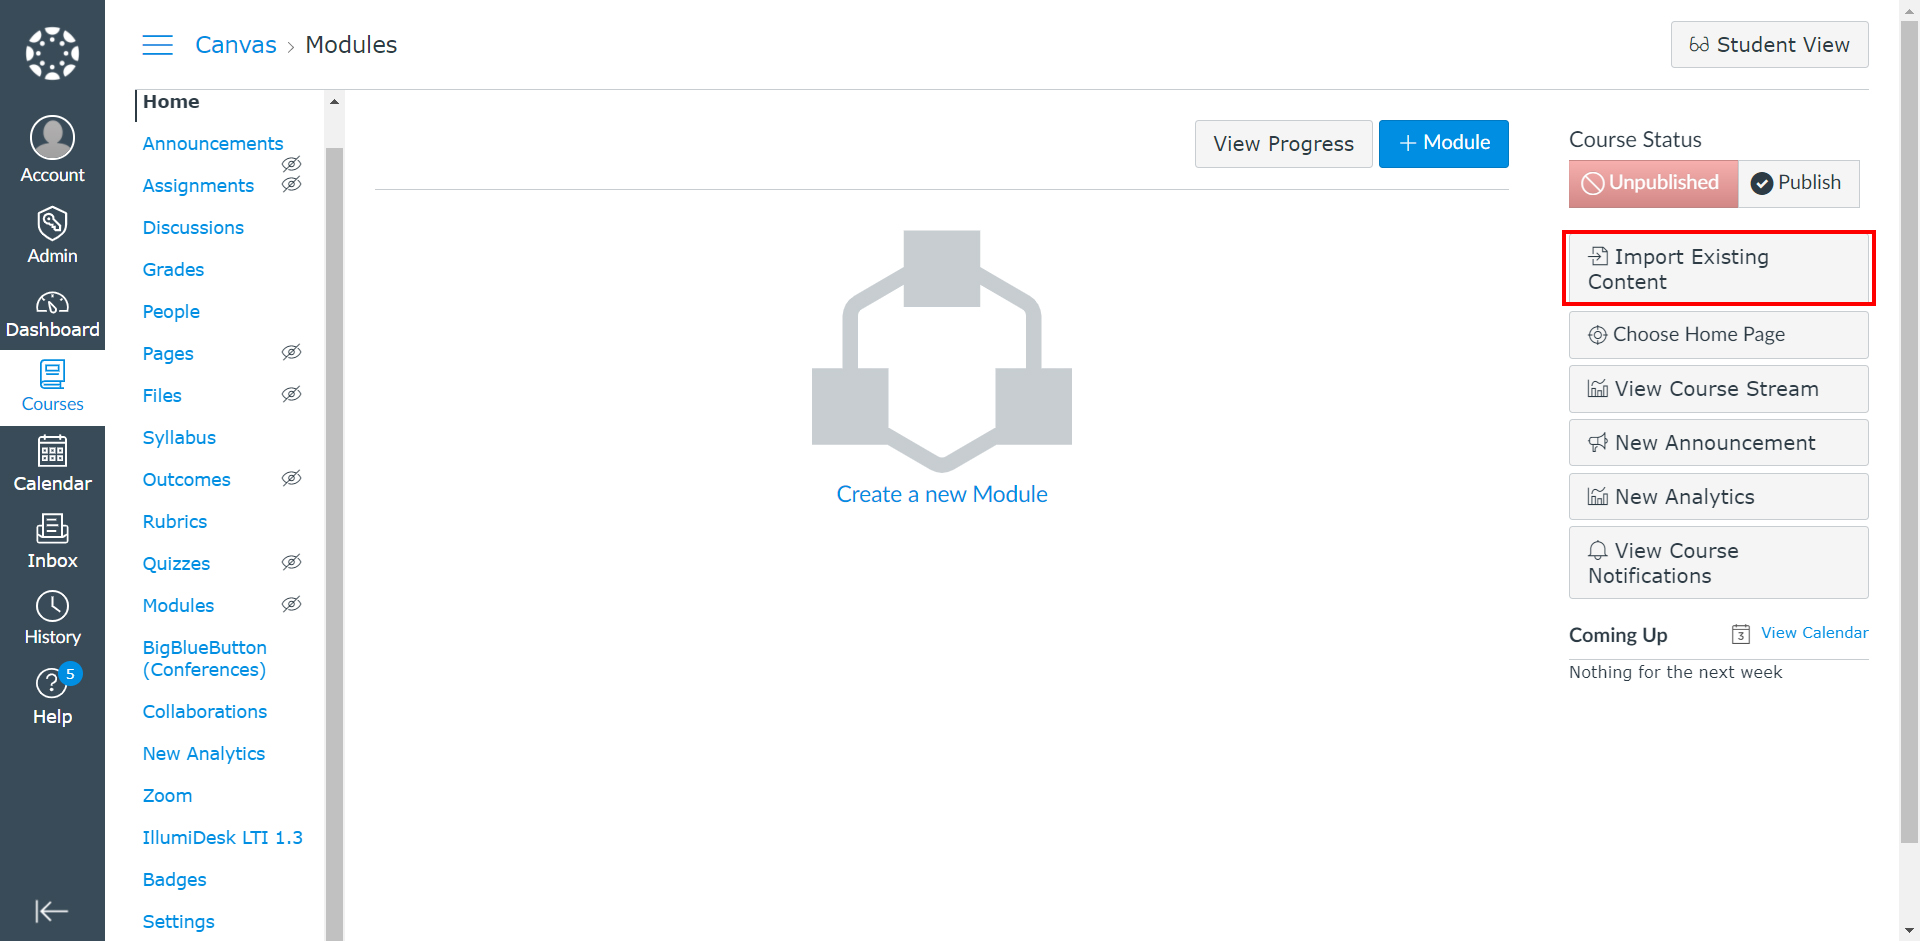
Task: Open the Calendar icon in global nav
Action: (52, 451)
